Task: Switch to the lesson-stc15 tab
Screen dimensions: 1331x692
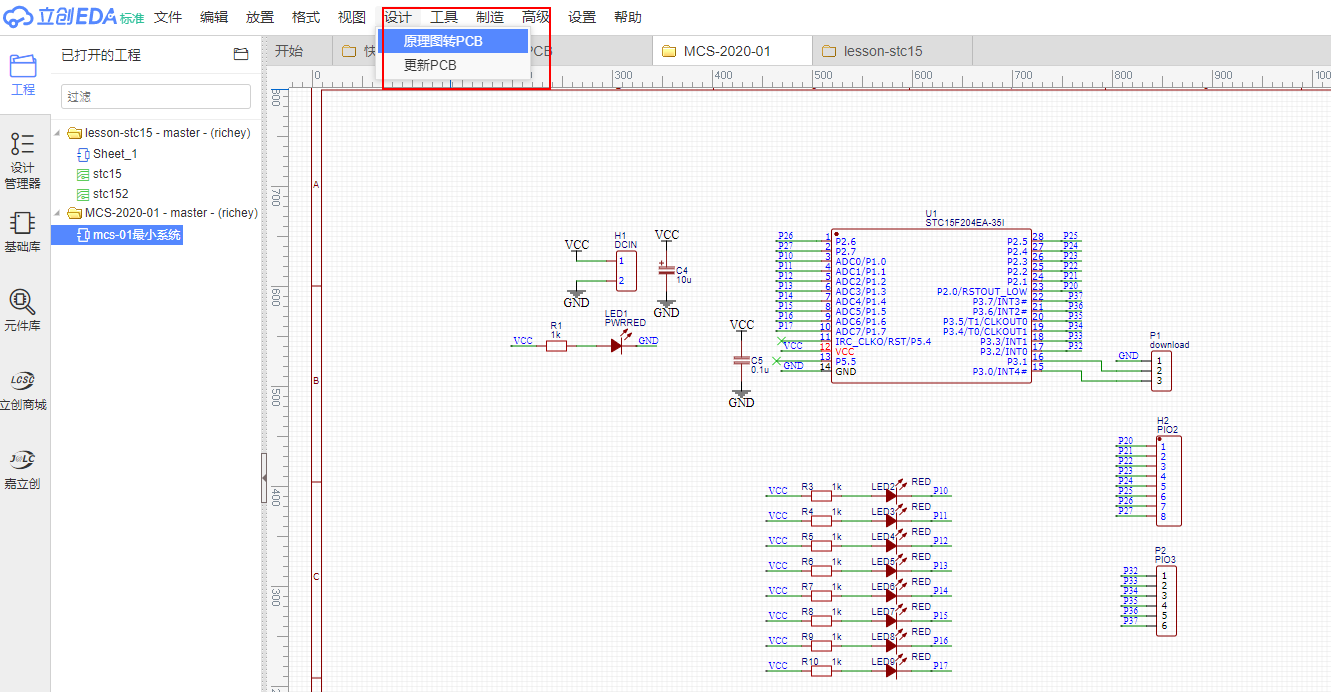Action: [x=891, y=51]
